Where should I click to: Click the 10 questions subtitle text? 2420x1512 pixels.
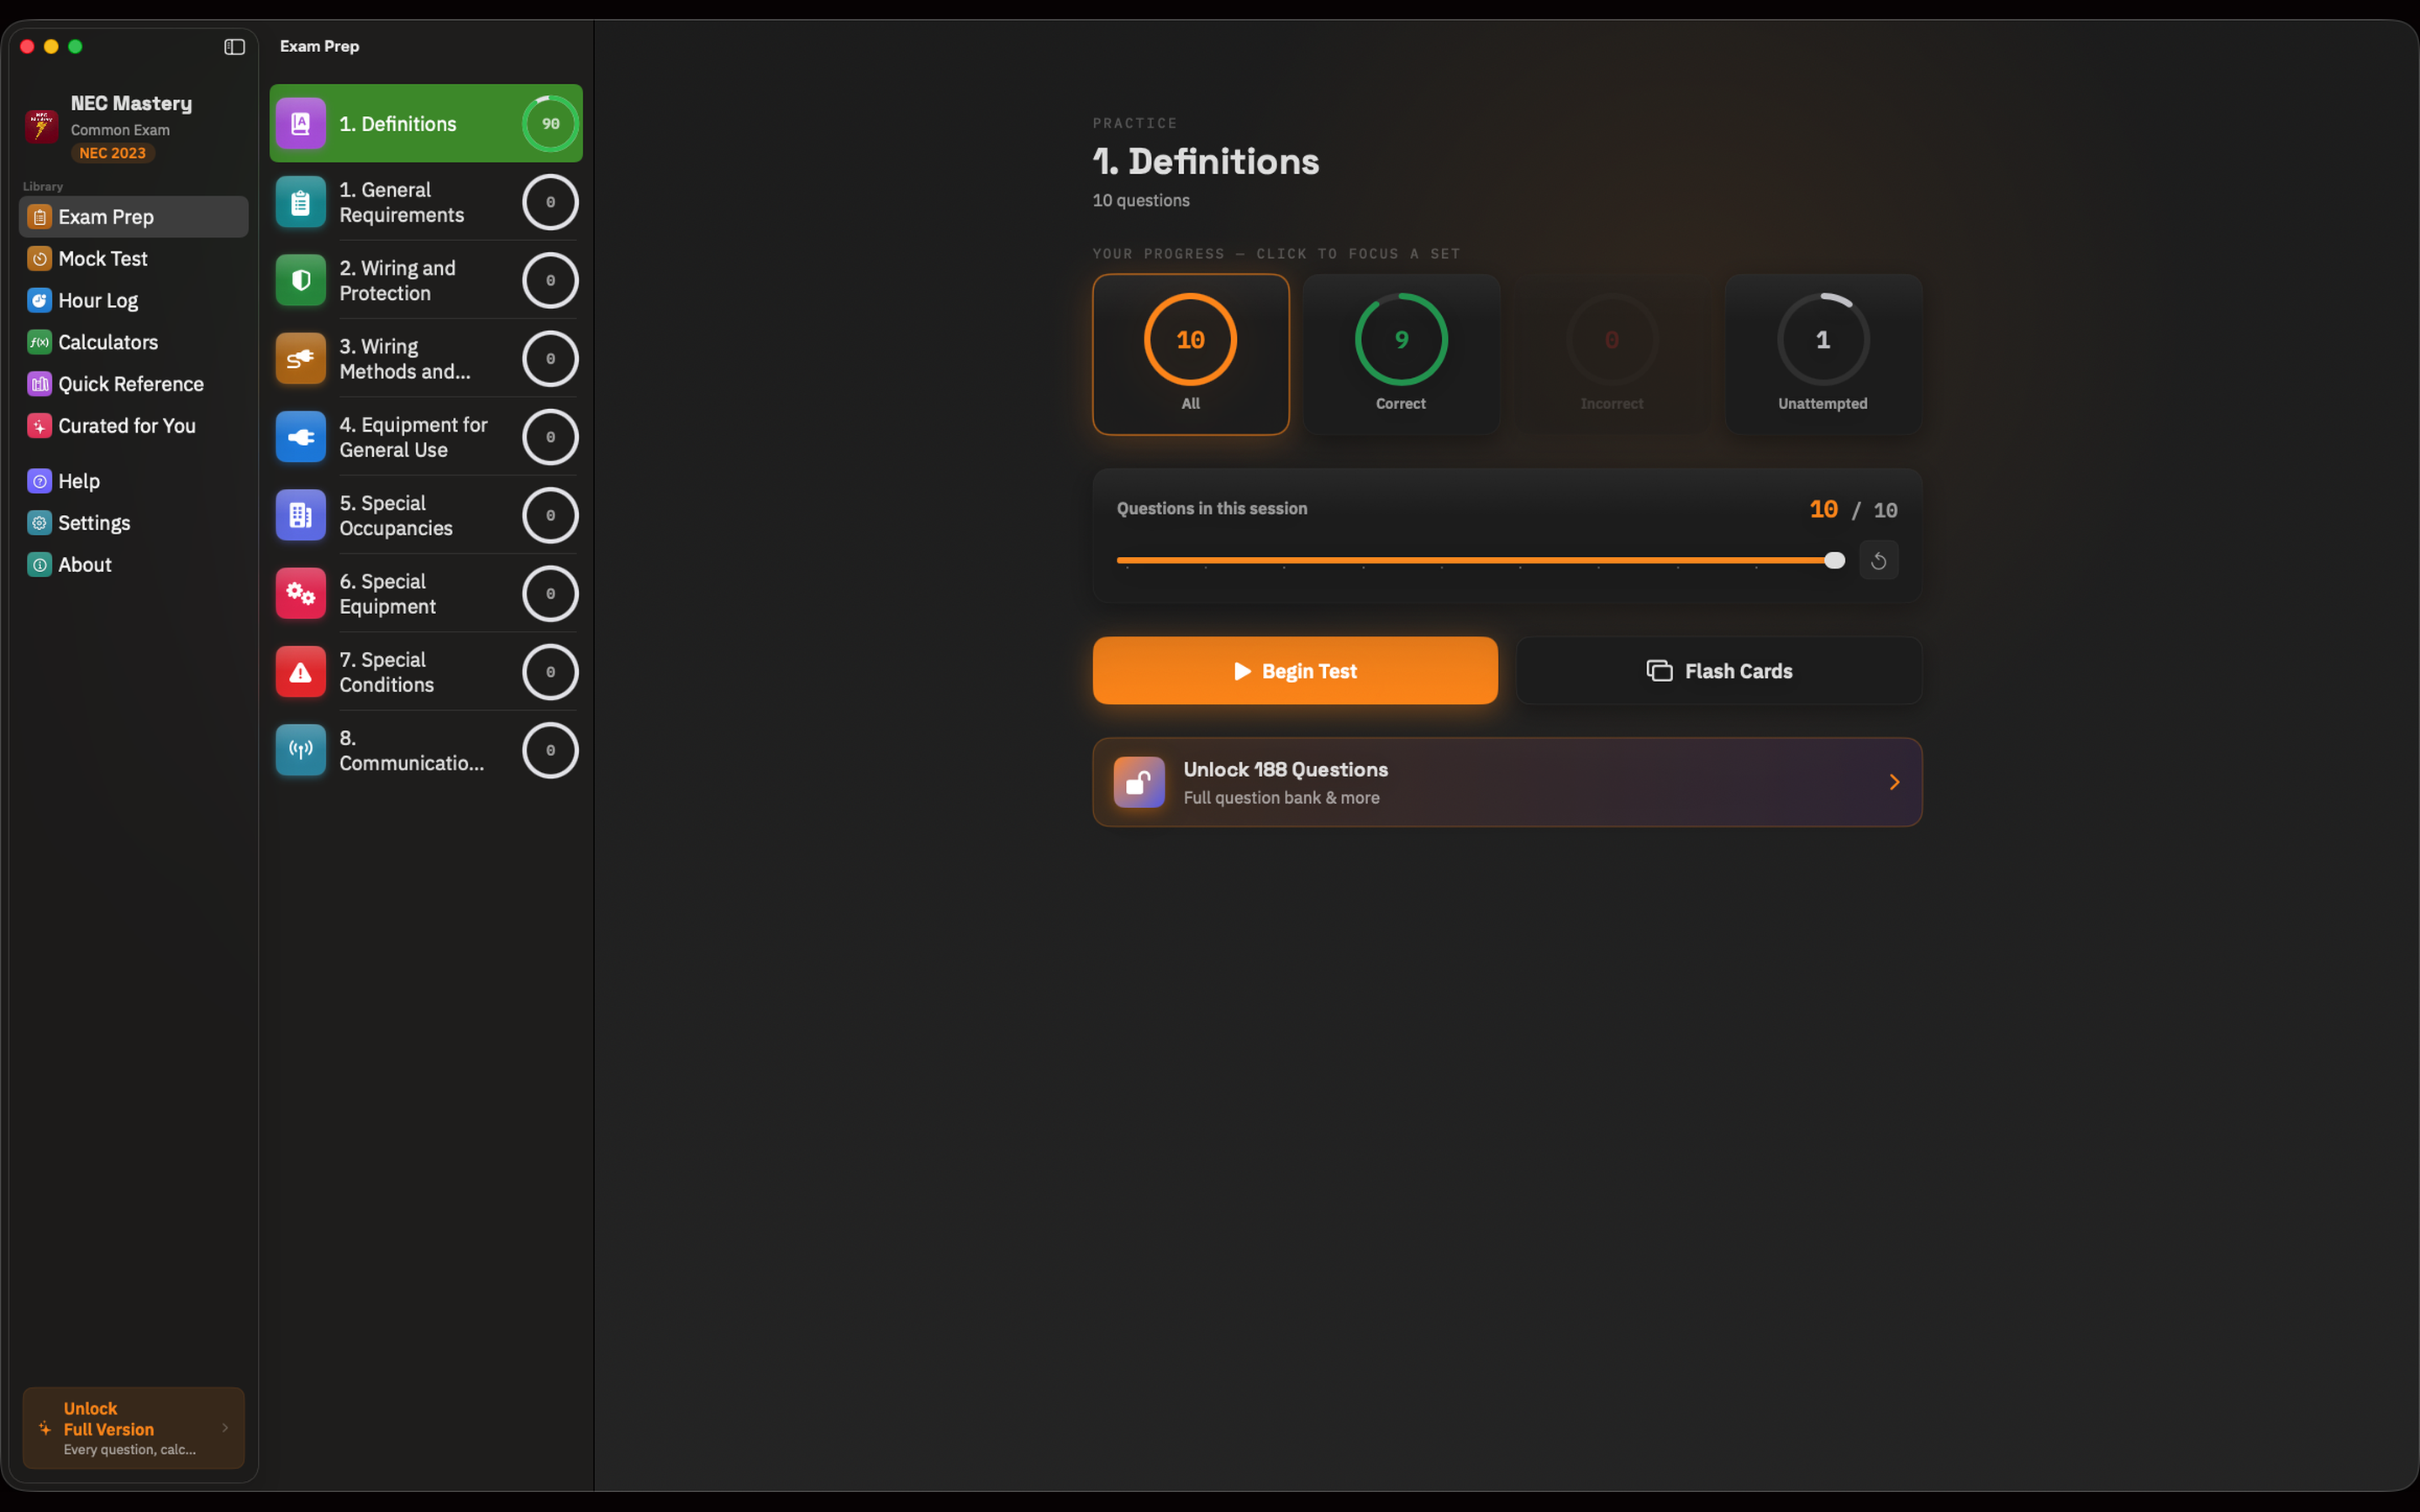coord(1141,201)
